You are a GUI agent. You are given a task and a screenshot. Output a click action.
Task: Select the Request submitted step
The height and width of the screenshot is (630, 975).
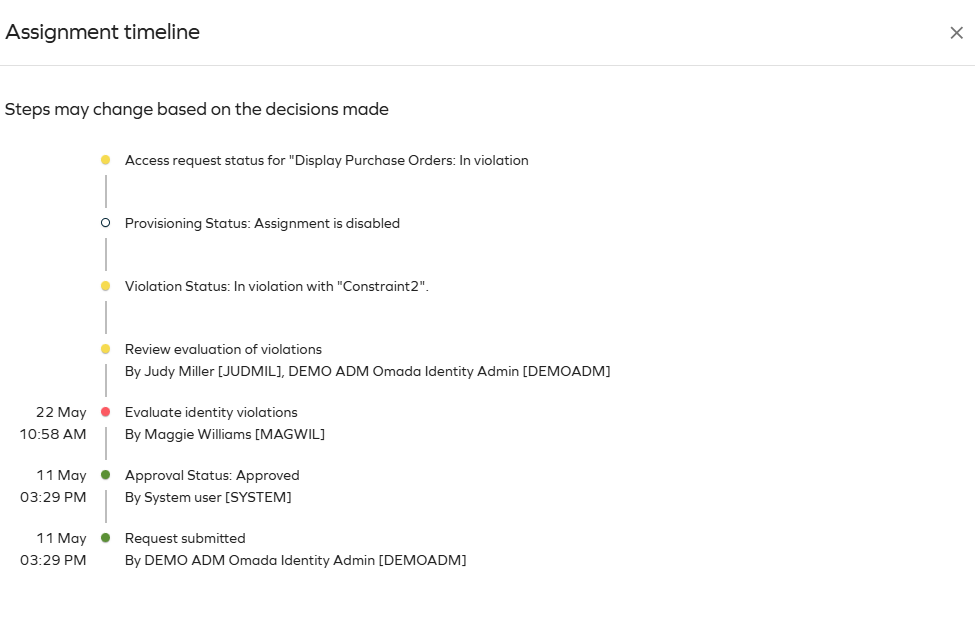[185, 538]
